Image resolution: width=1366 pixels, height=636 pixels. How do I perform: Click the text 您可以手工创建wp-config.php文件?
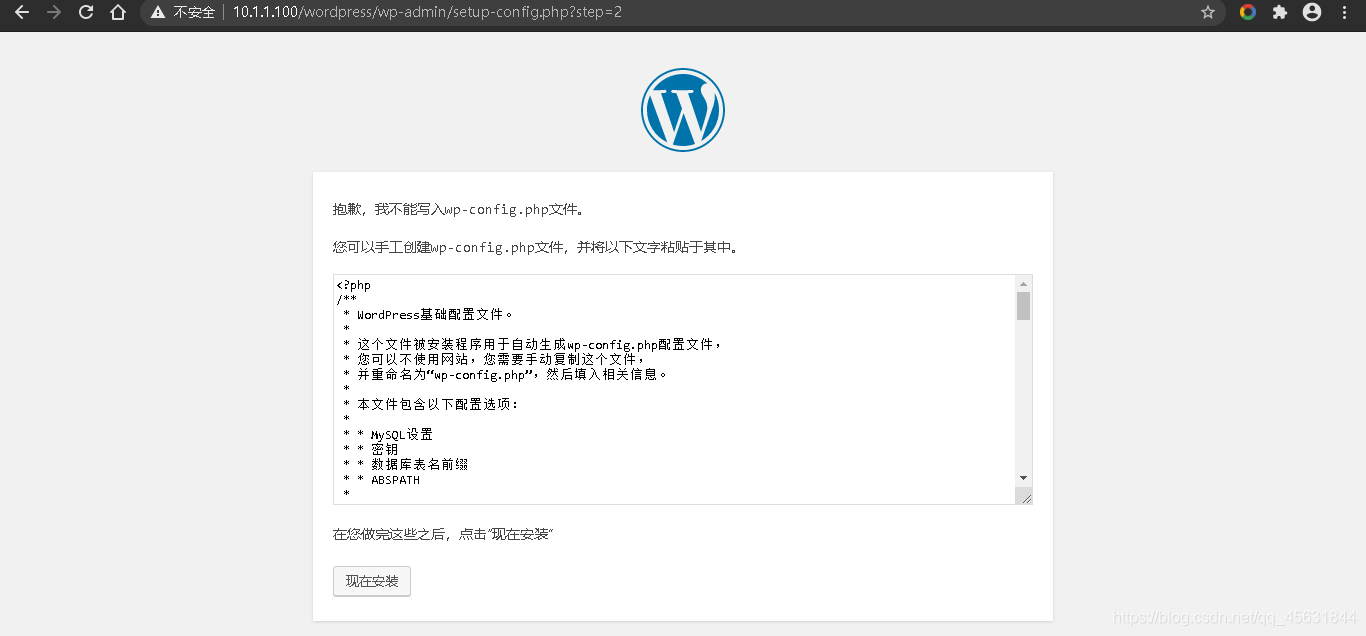tap(449, 246)
